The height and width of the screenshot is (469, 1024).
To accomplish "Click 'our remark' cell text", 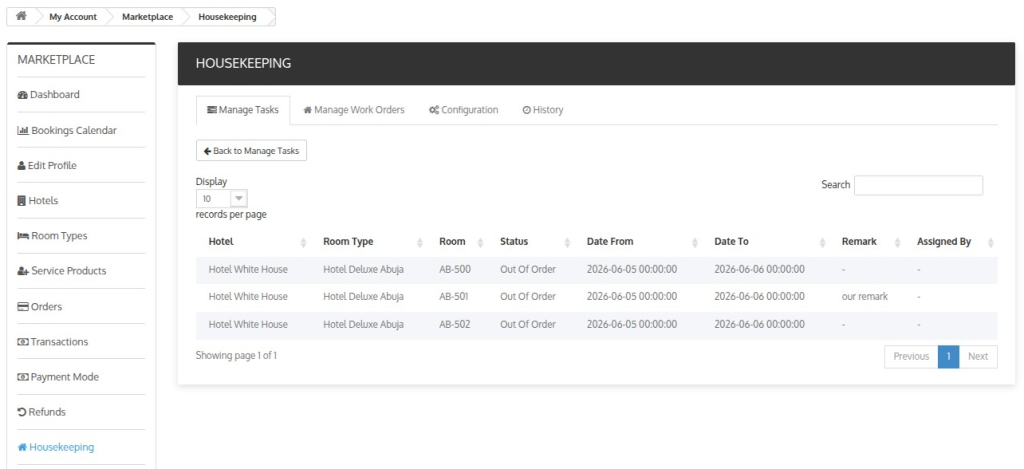I will point(865,297).
